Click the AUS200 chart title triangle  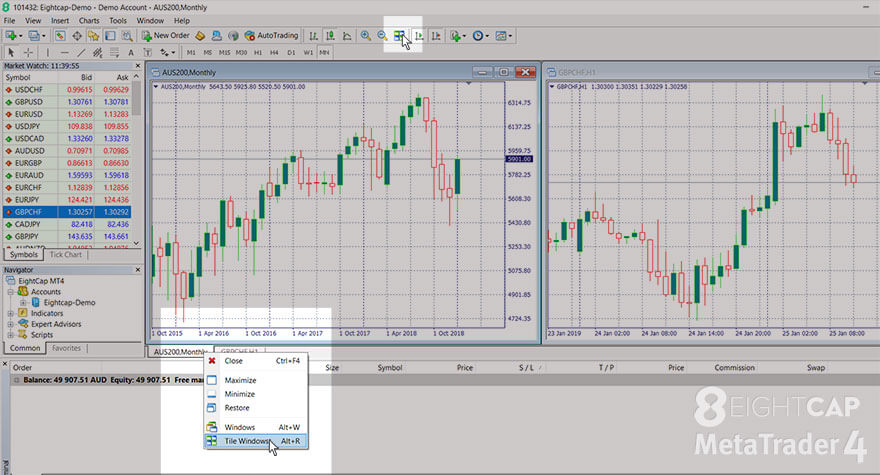(156, 86)
